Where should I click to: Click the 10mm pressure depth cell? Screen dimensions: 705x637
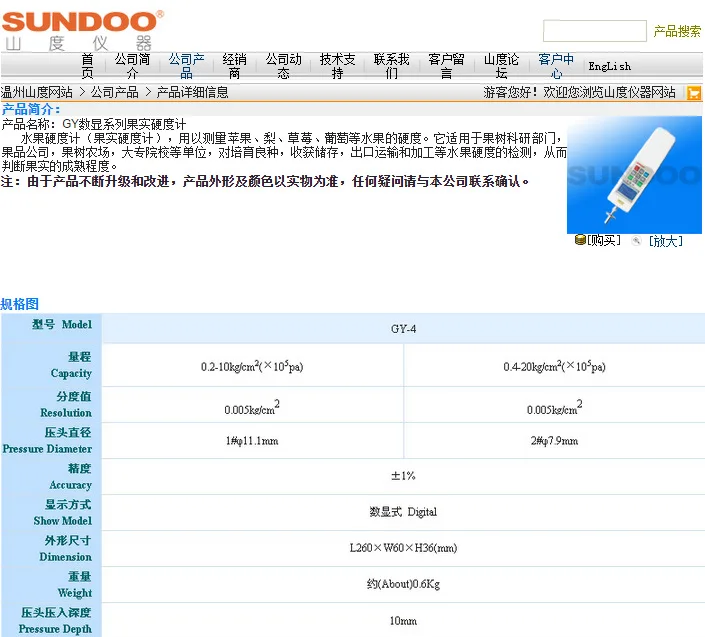[403, 620]
